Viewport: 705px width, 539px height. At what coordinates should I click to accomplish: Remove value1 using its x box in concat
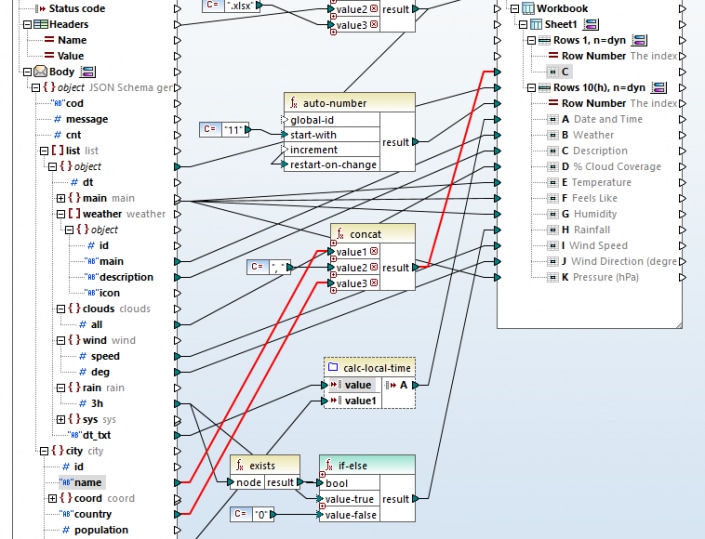374,251
